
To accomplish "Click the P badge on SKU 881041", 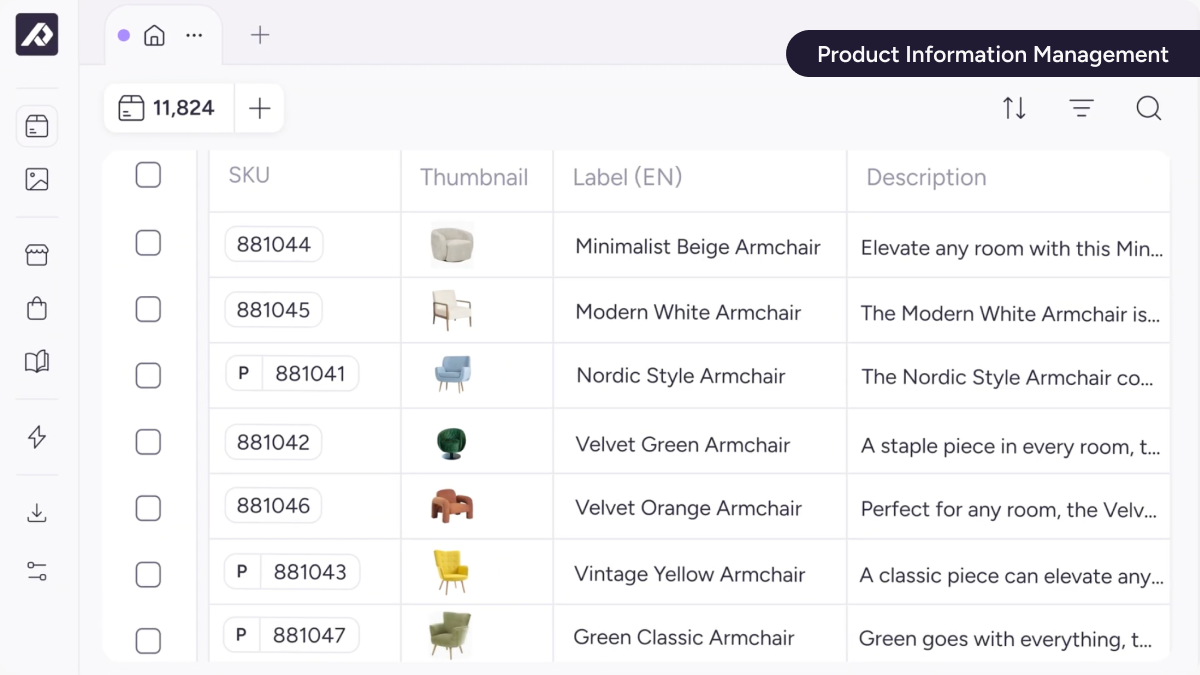I will [x=243, y=374].
